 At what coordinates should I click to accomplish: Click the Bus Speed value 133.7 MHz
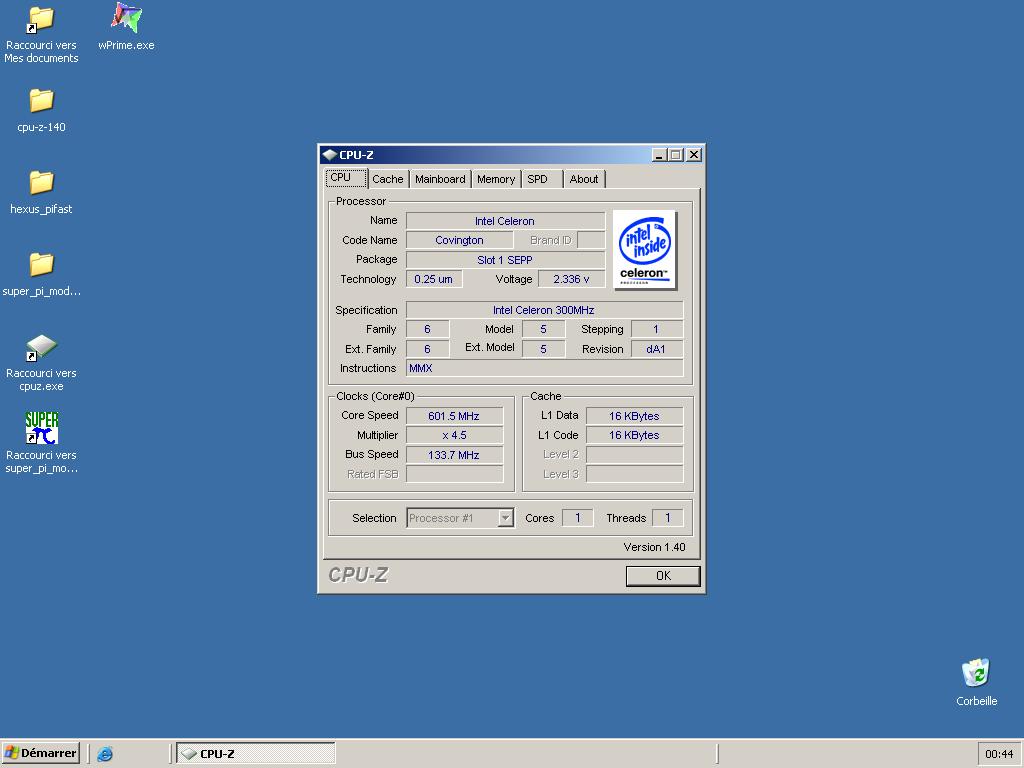[x=454, y=455]
